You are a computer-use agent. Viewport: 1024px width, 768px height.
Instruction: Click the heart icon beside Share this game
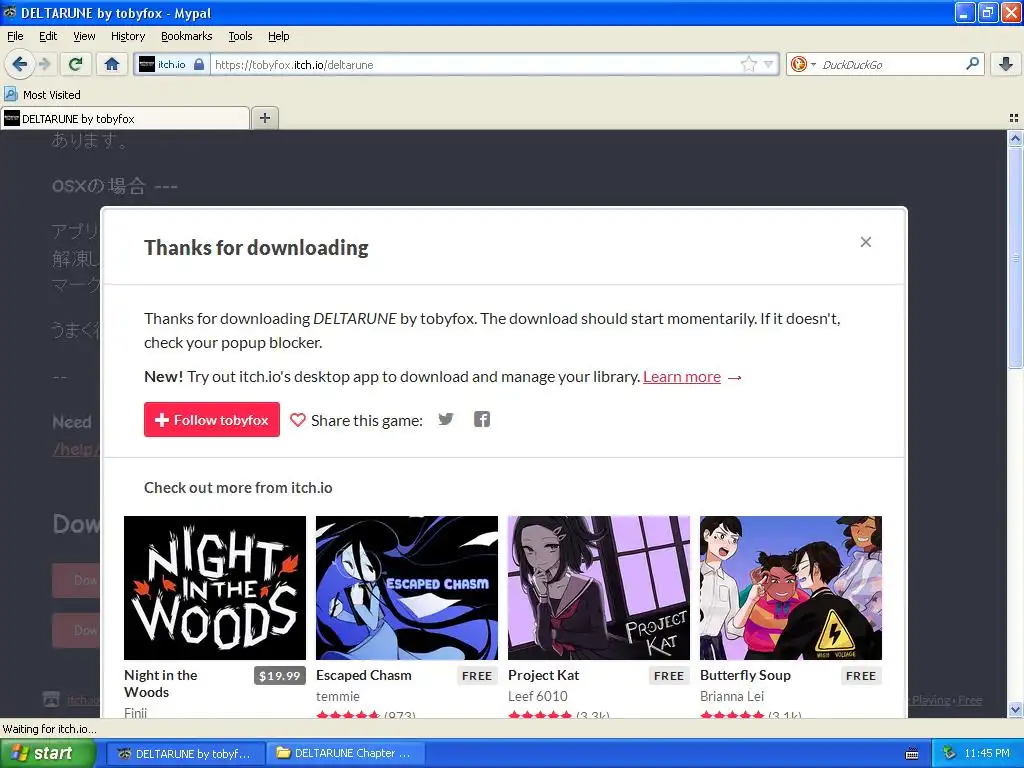[297, 420]
